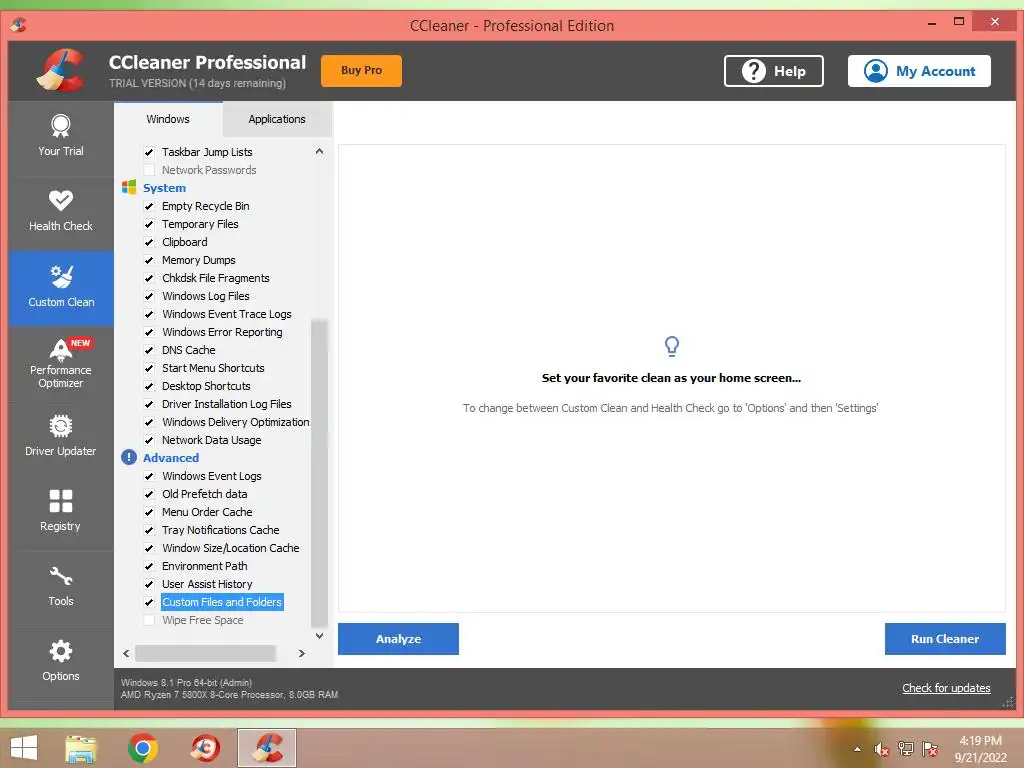The image size is (1024, 768).
Task: Enable Network Passwords checkbox
Action: pos(149,170)
